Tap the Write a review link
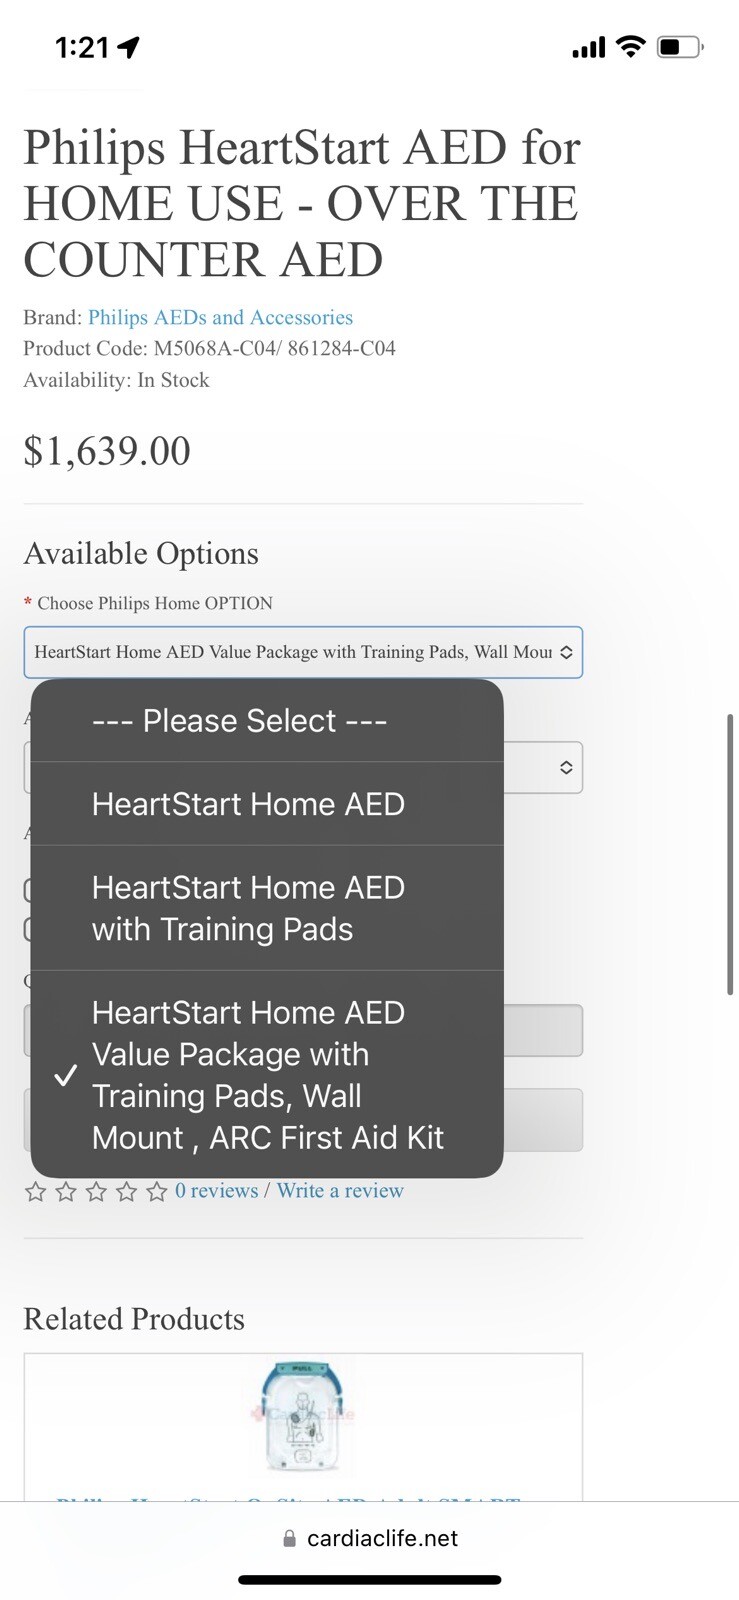The width and height of the screenshot is (739, 1600). (339, 1190)
